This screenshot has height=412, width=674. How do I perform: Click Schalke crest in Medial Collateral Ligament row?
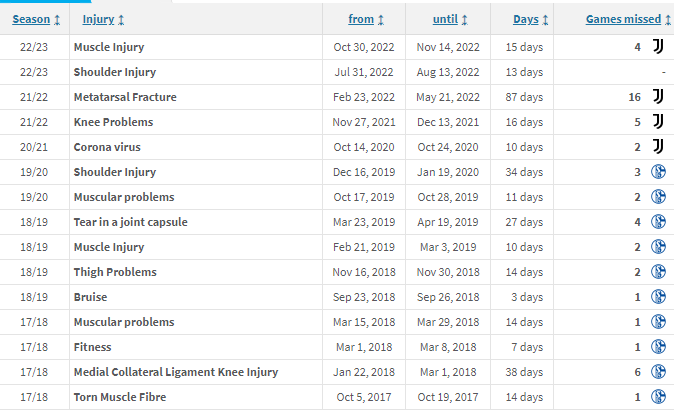coord(658,372)
